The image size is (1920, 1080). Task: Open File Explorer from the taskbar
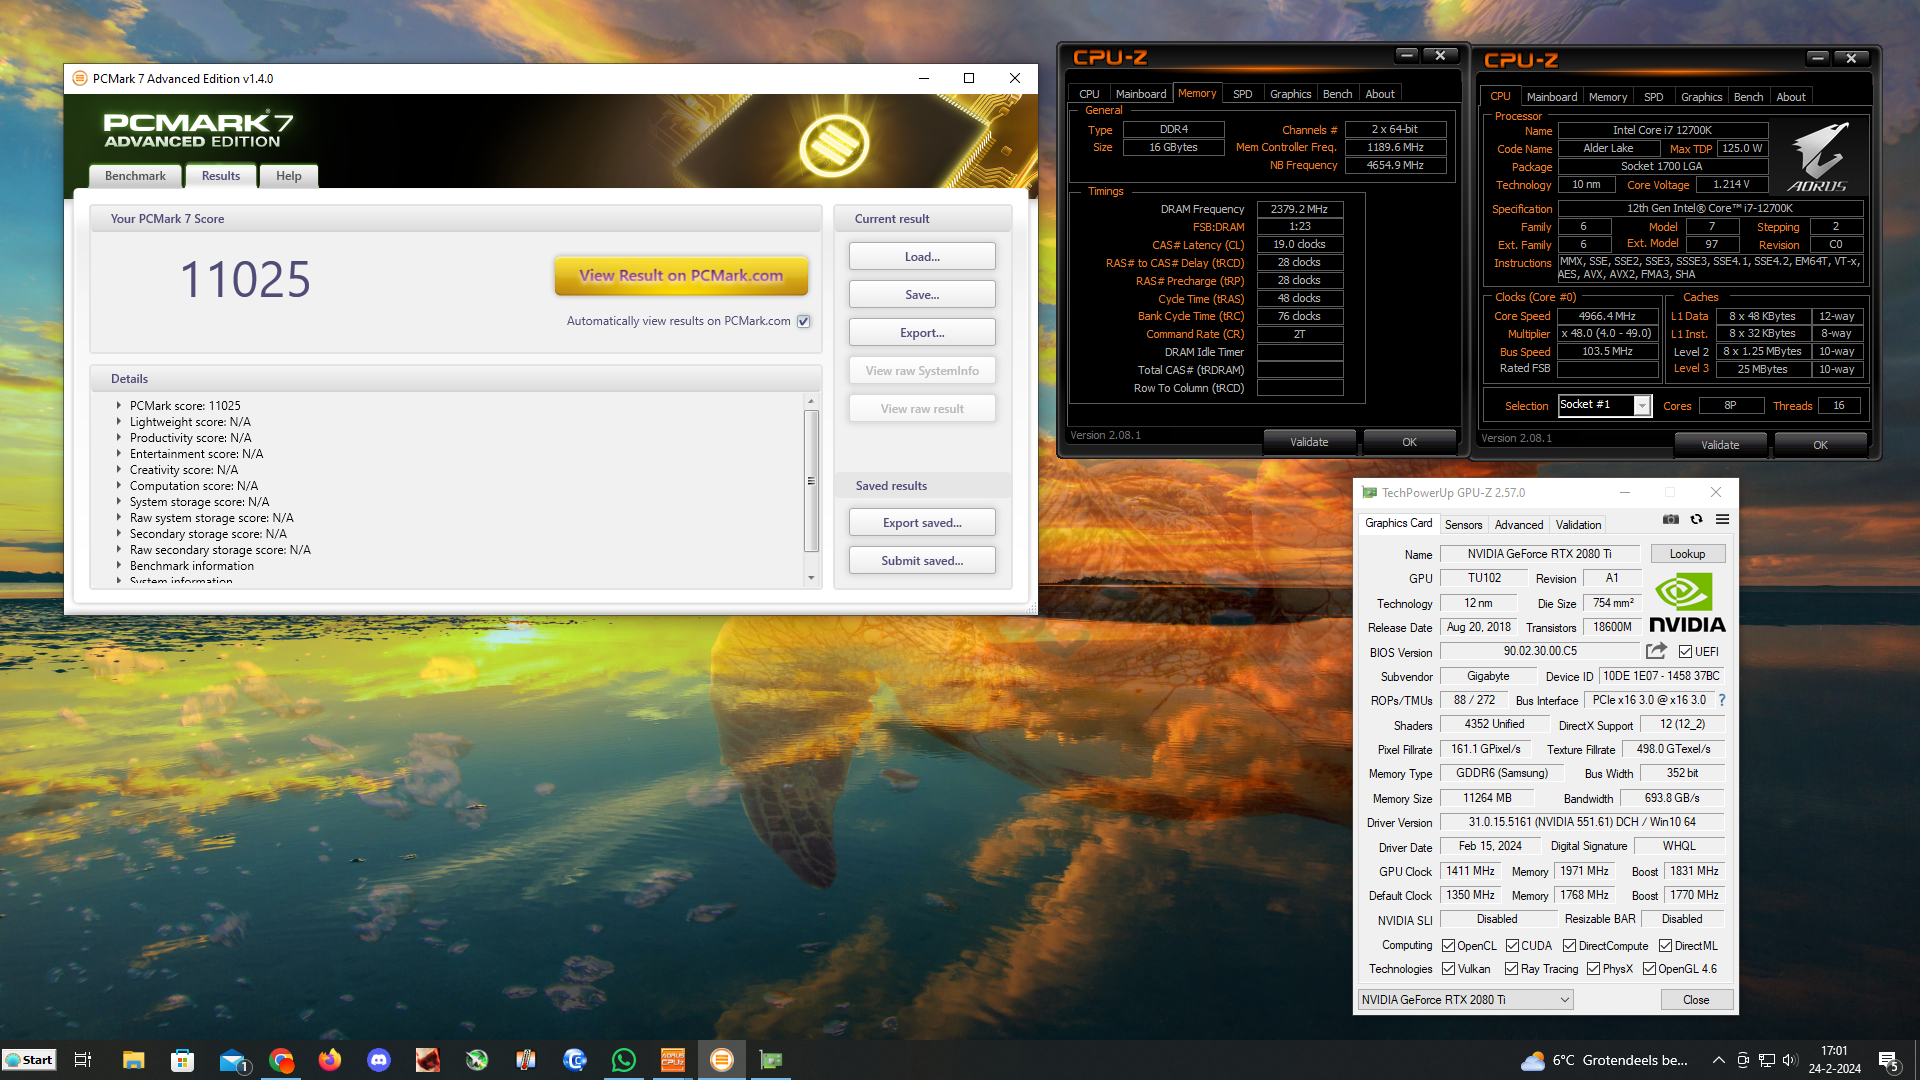(x=133, y=1060)
